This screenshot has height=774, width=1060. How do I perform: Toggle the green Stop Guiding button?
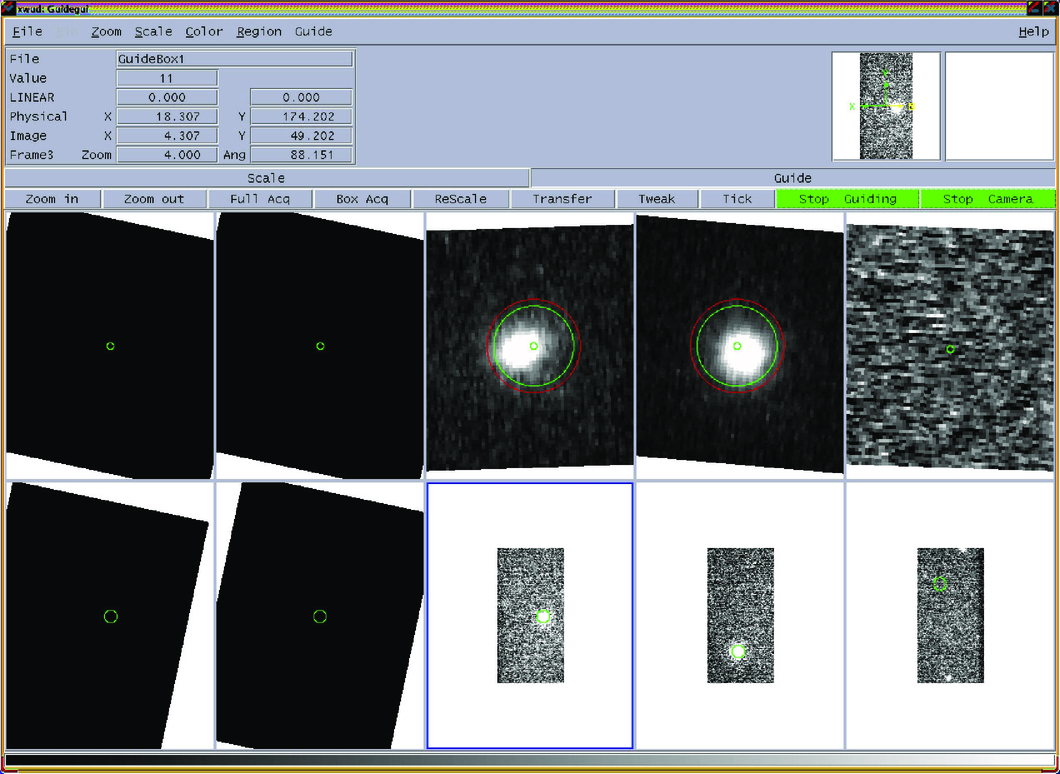click(846, 199)
